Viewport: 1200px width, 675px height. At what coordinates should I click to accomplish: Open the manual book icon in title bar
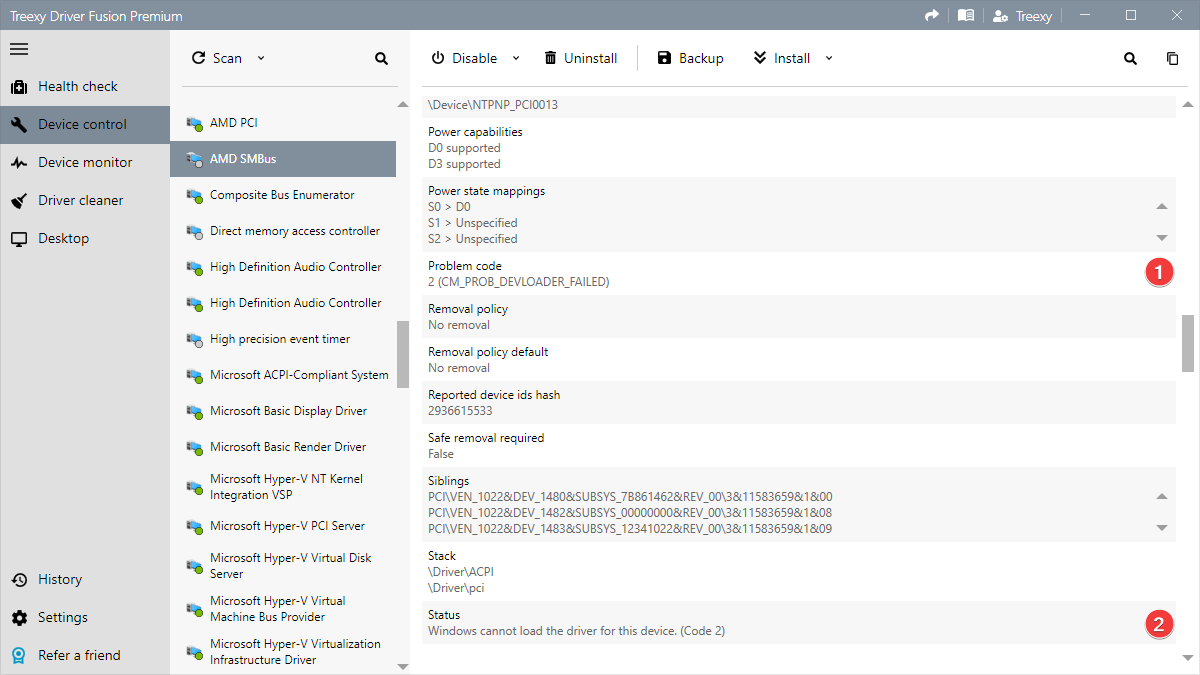pyautogui.click(x=965, y=16)
